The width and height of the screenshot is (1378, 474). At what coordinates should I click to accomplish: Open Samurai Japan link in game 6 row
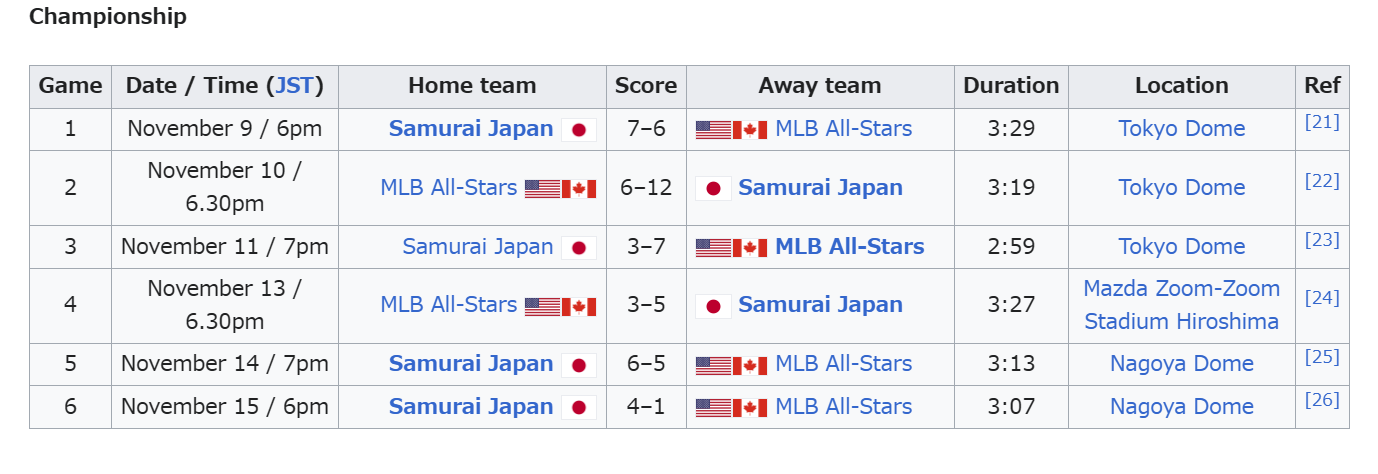pos(471,407)
